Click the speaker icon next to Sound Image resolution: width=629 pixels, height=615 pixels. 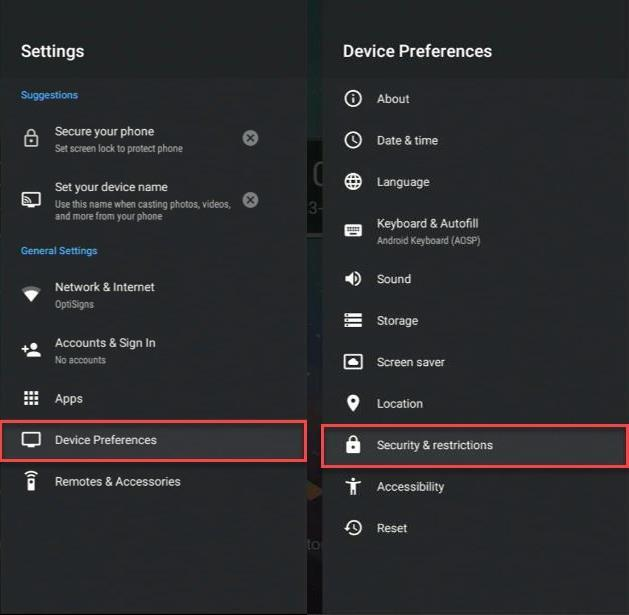pyautogui.click(x=353, y=279)
